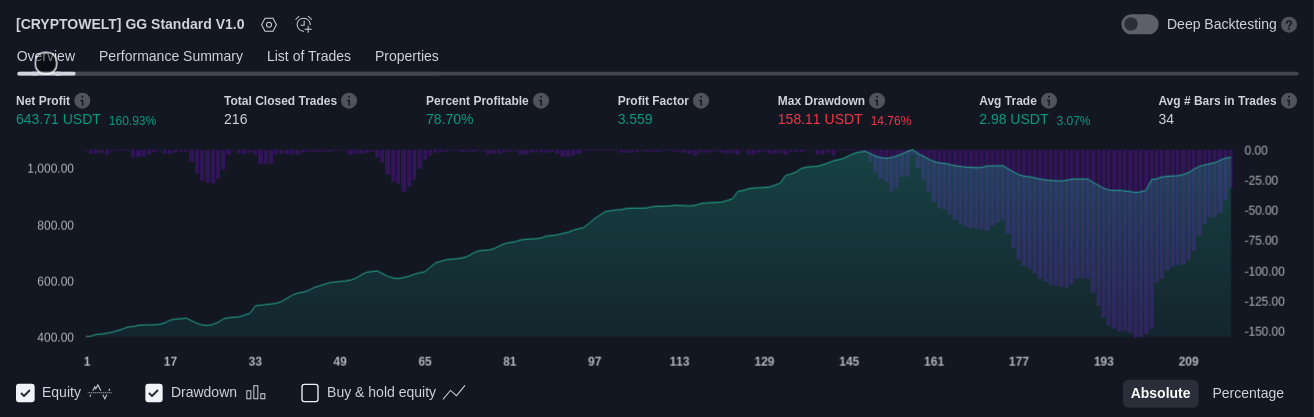Click info icon next to Net Profit
1314x417 pixels.
[x=82, y=101]
